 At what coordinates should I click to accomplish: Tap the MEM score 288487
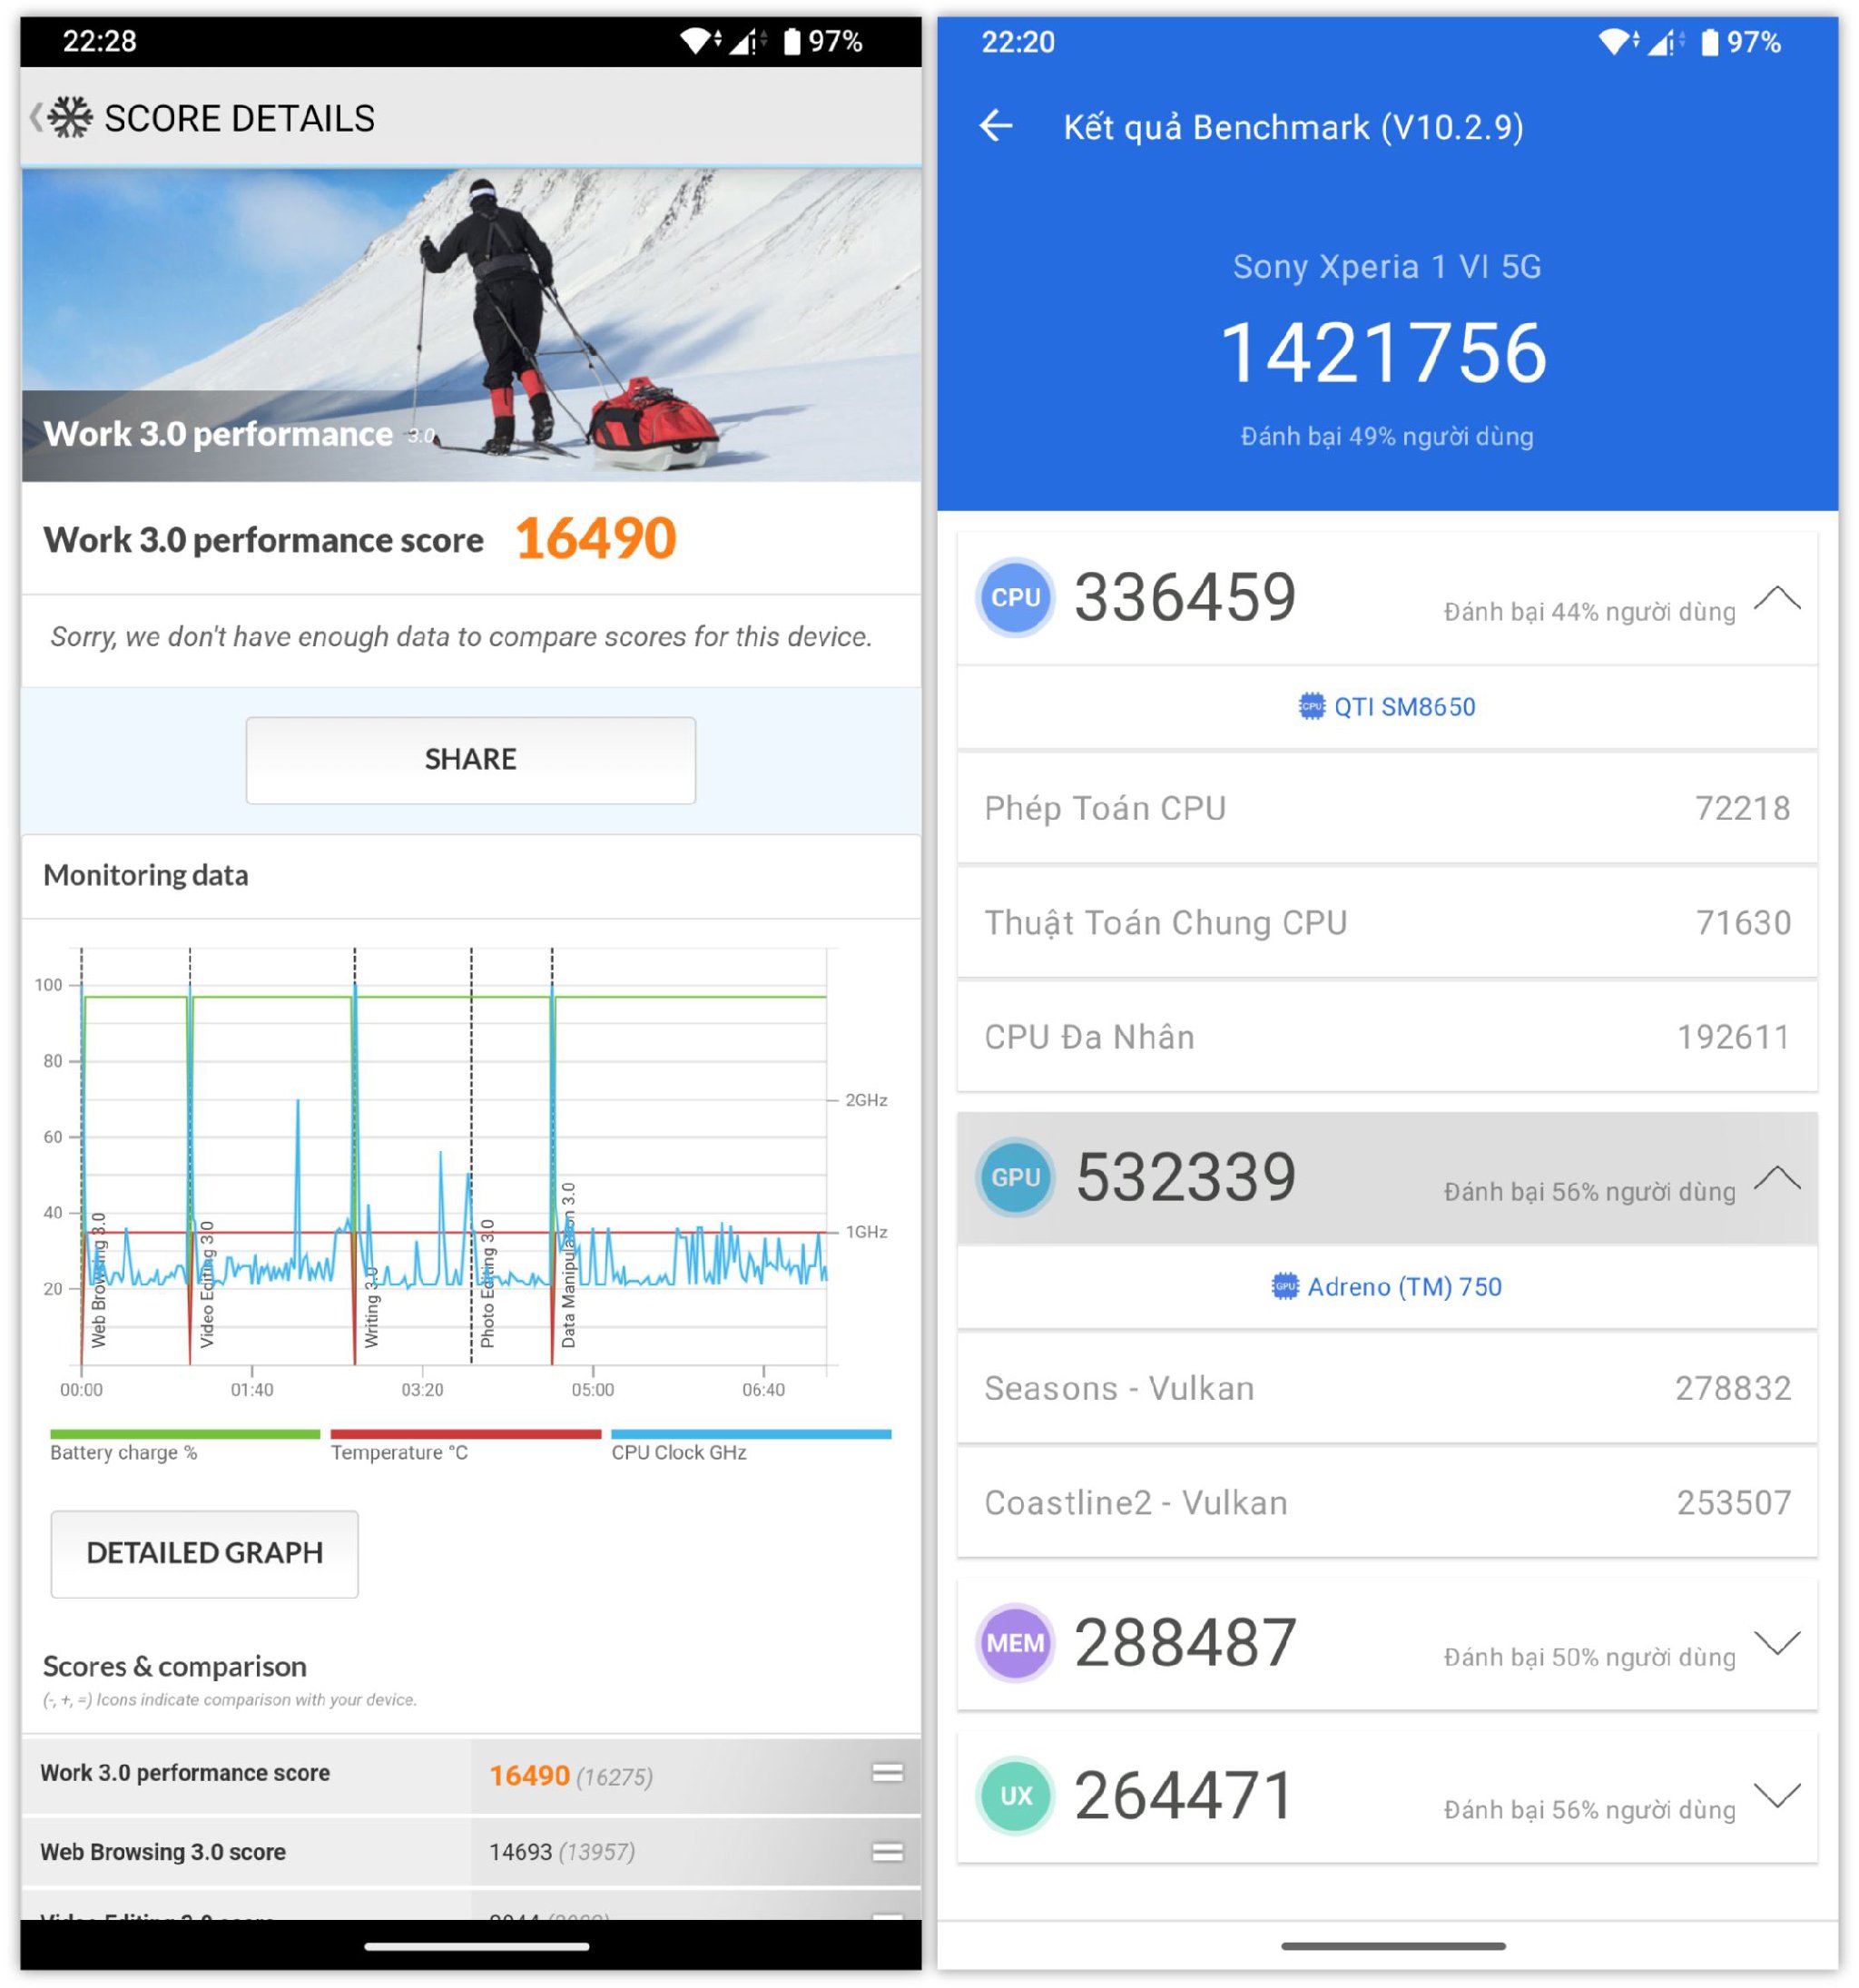pos(1185,1643)
